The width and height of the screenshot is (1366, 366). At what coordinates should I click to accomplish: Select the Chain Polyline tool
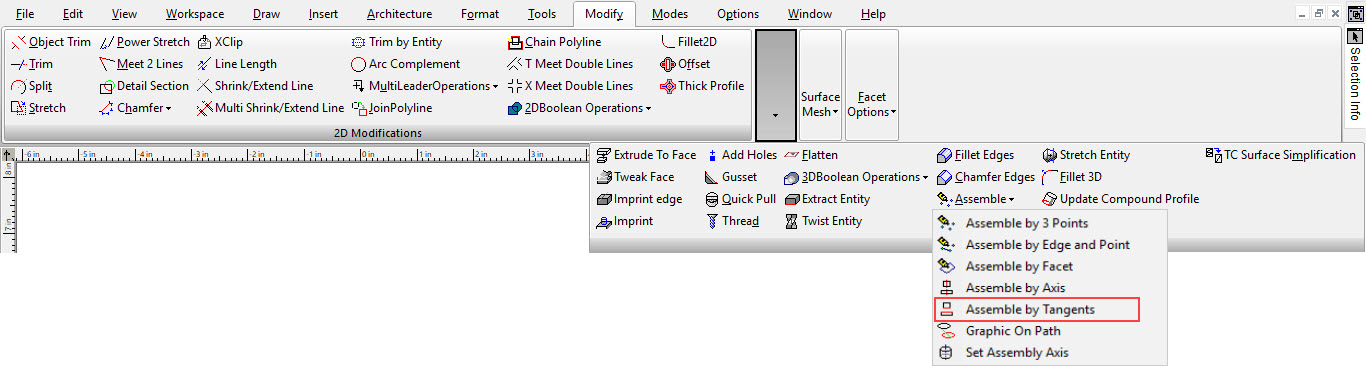click(x=554, y=42)
